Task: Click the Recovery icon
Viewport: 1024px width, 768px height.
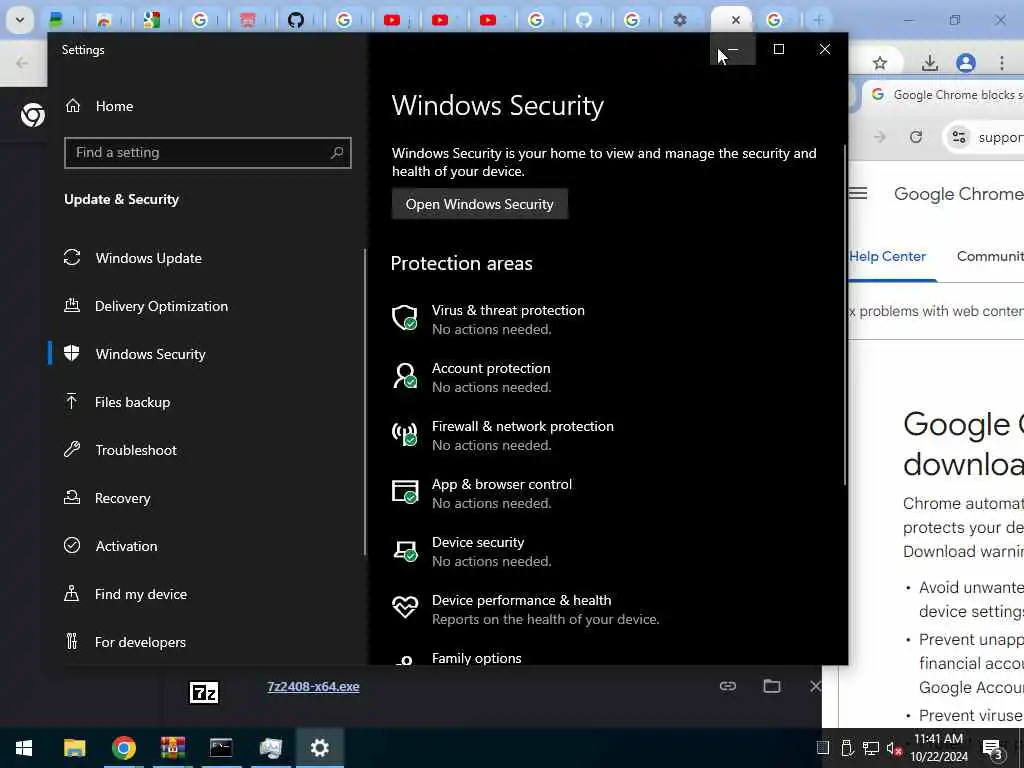Action: (72, 497)
